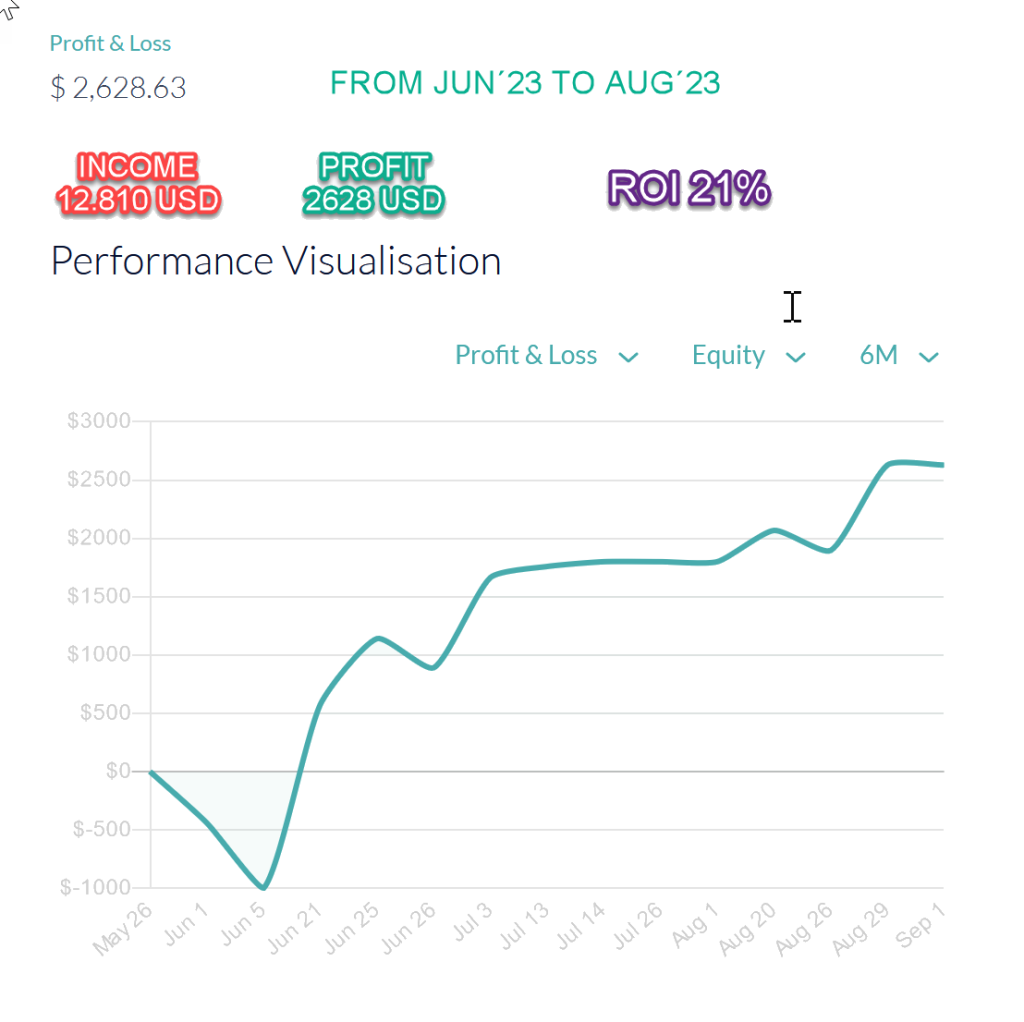Open the Profit & Loss chart dropdown
Screen dimensions: 1024x1022
(526, 356)
